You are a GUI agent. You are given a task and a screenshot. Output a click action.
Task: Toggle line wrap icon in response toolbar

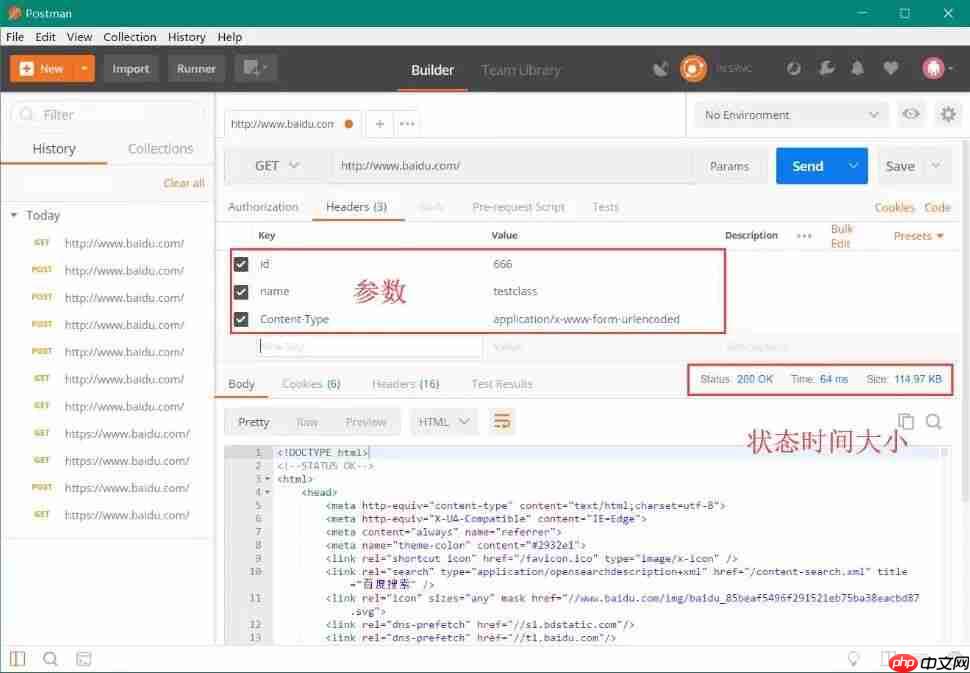coord(502,422)
